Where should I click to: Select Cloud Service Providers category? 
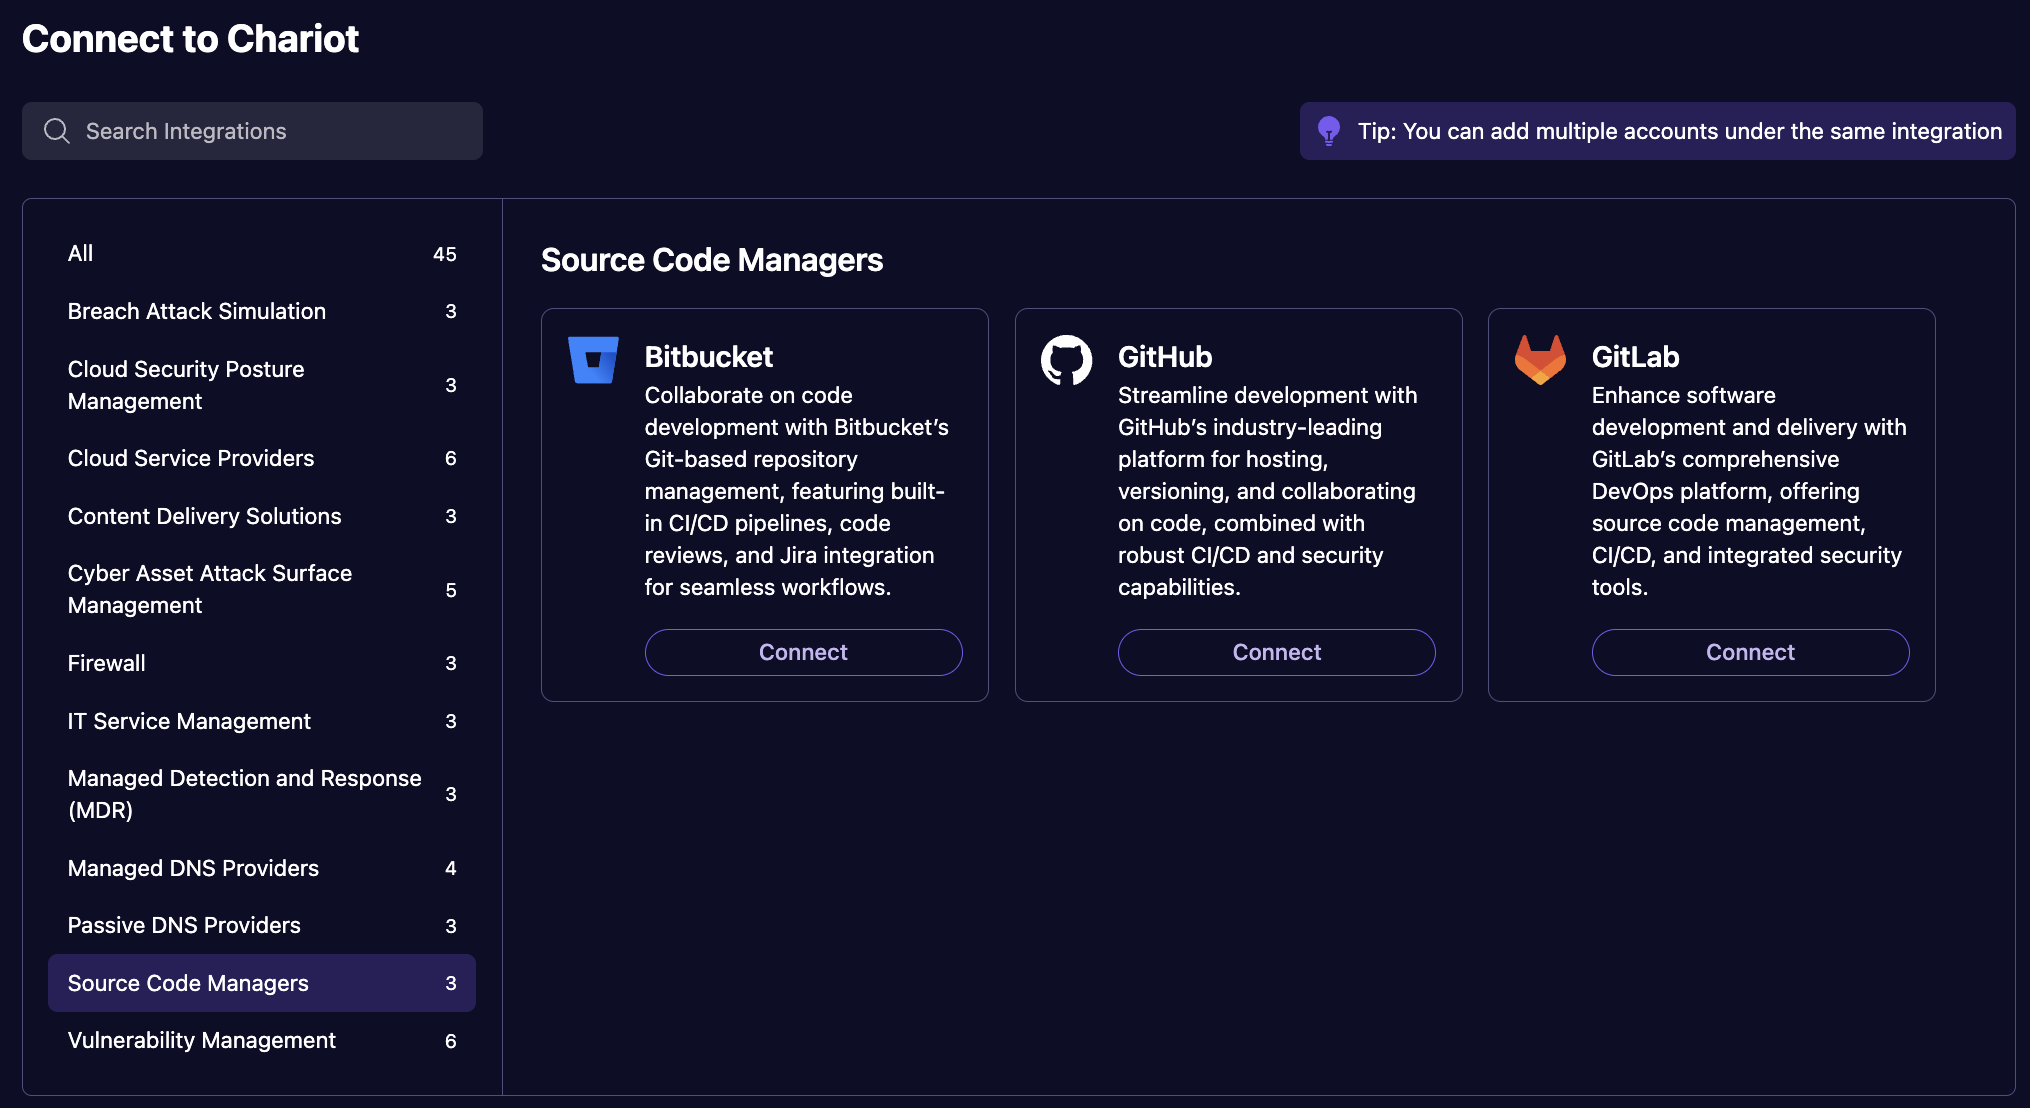(262, 458)
